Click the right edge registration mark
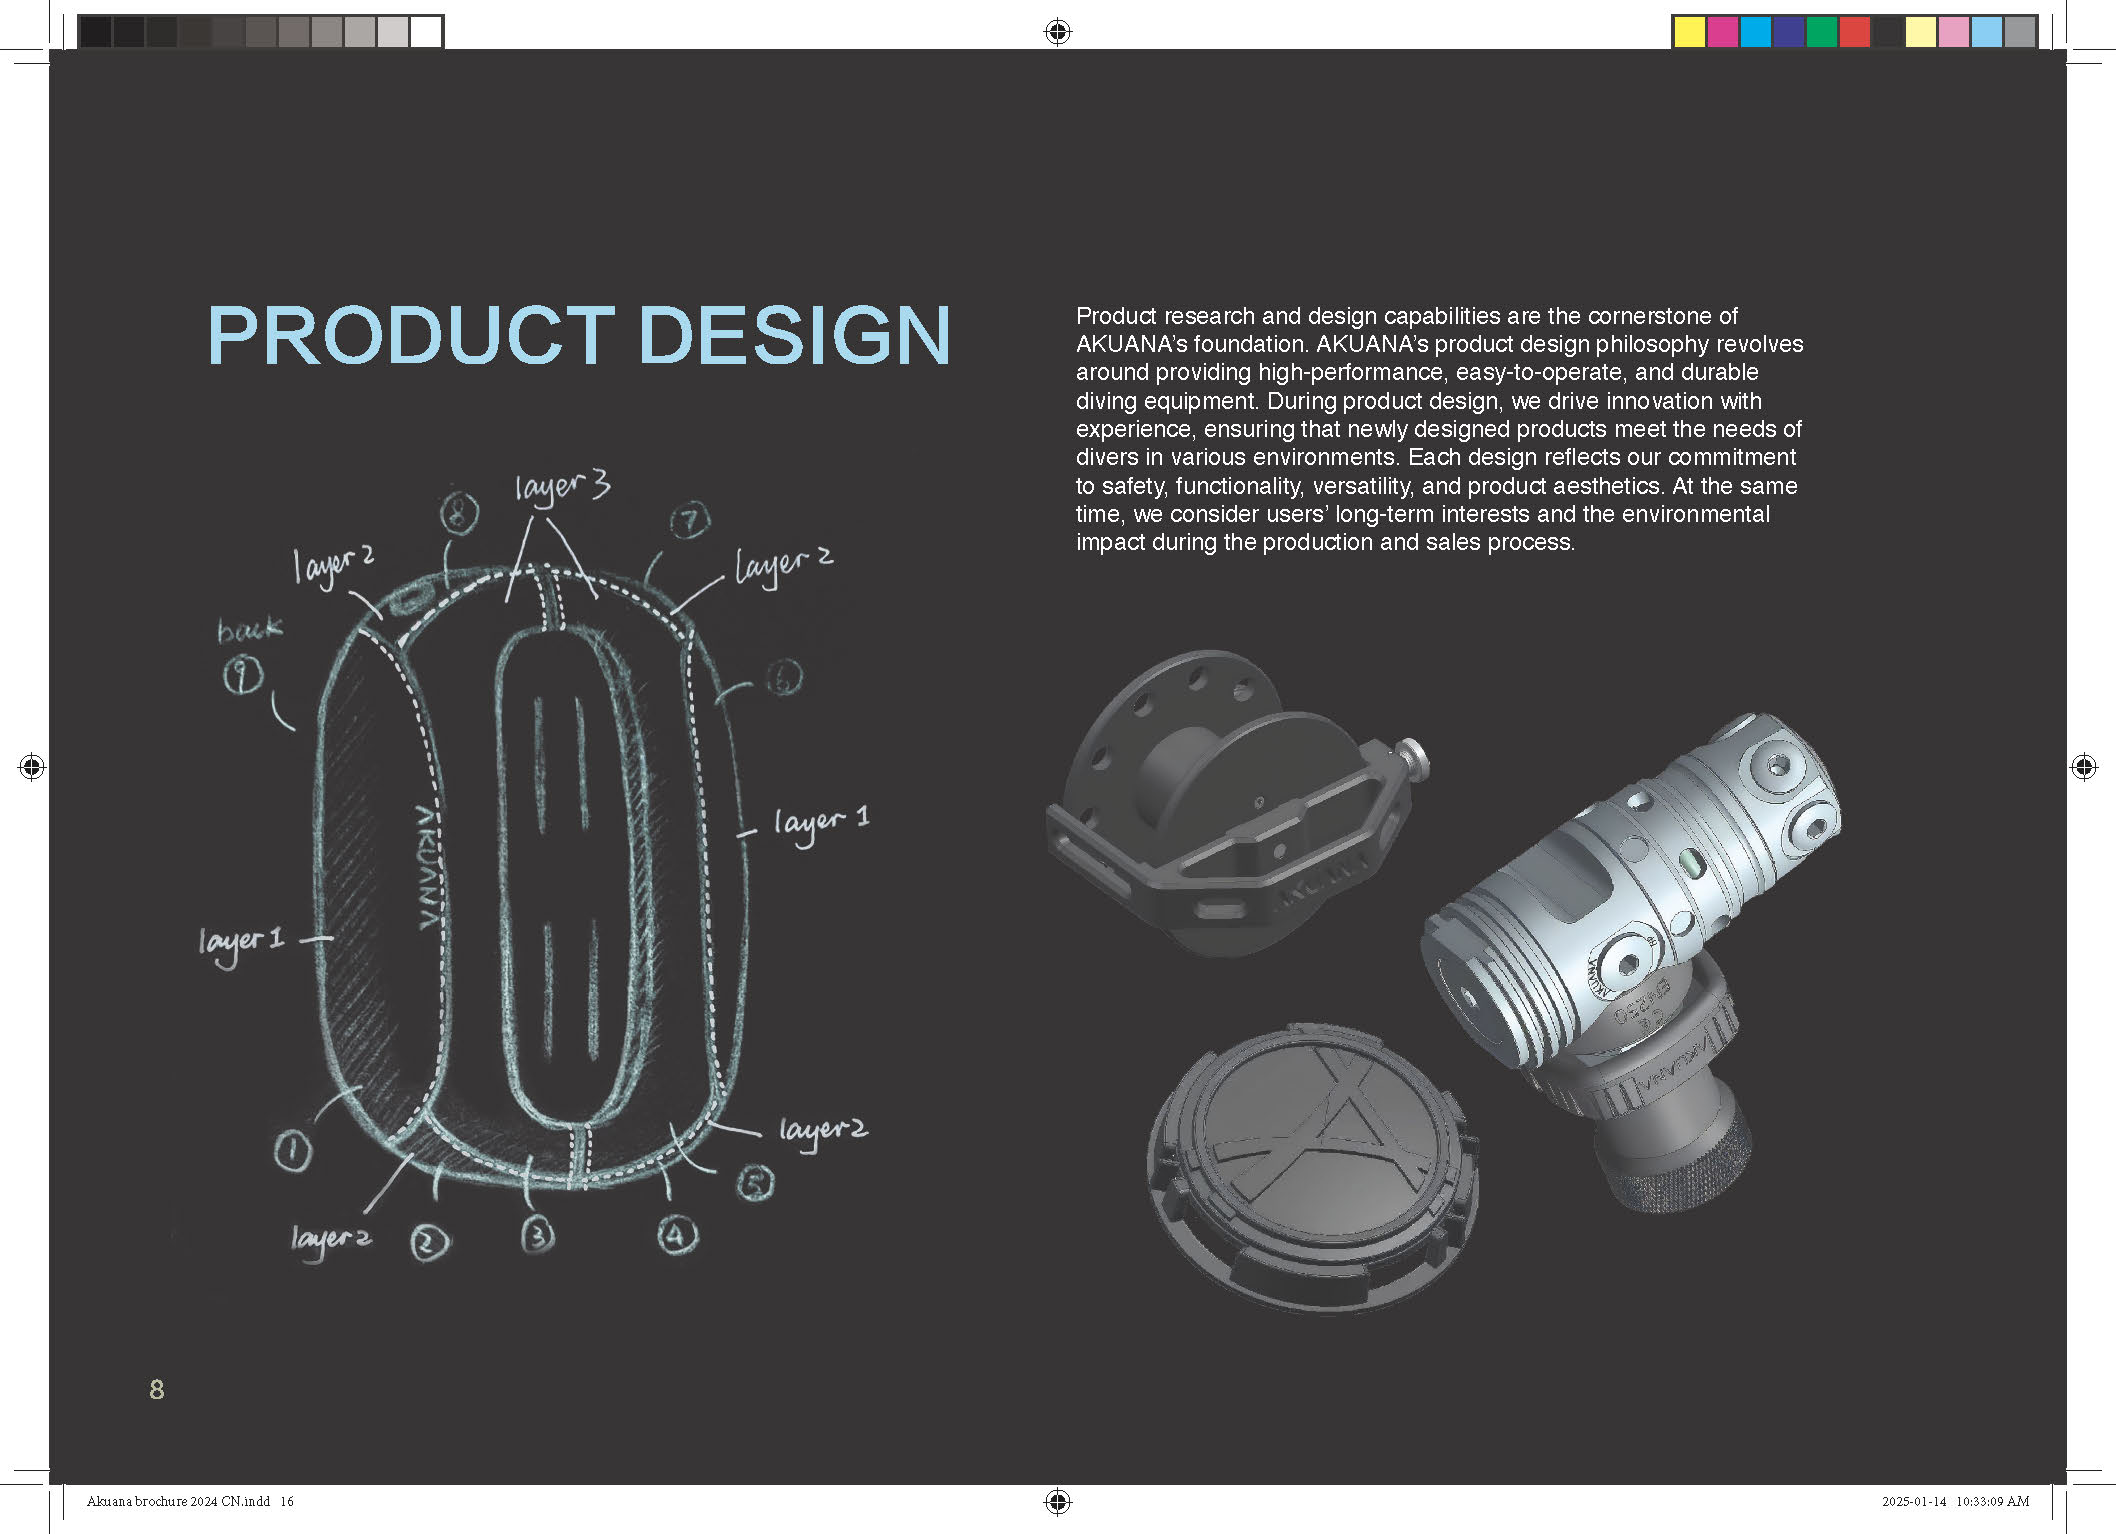The height and width of the screenshot is (1534, 2116). pyautogui.click(x=2084, y=767)
